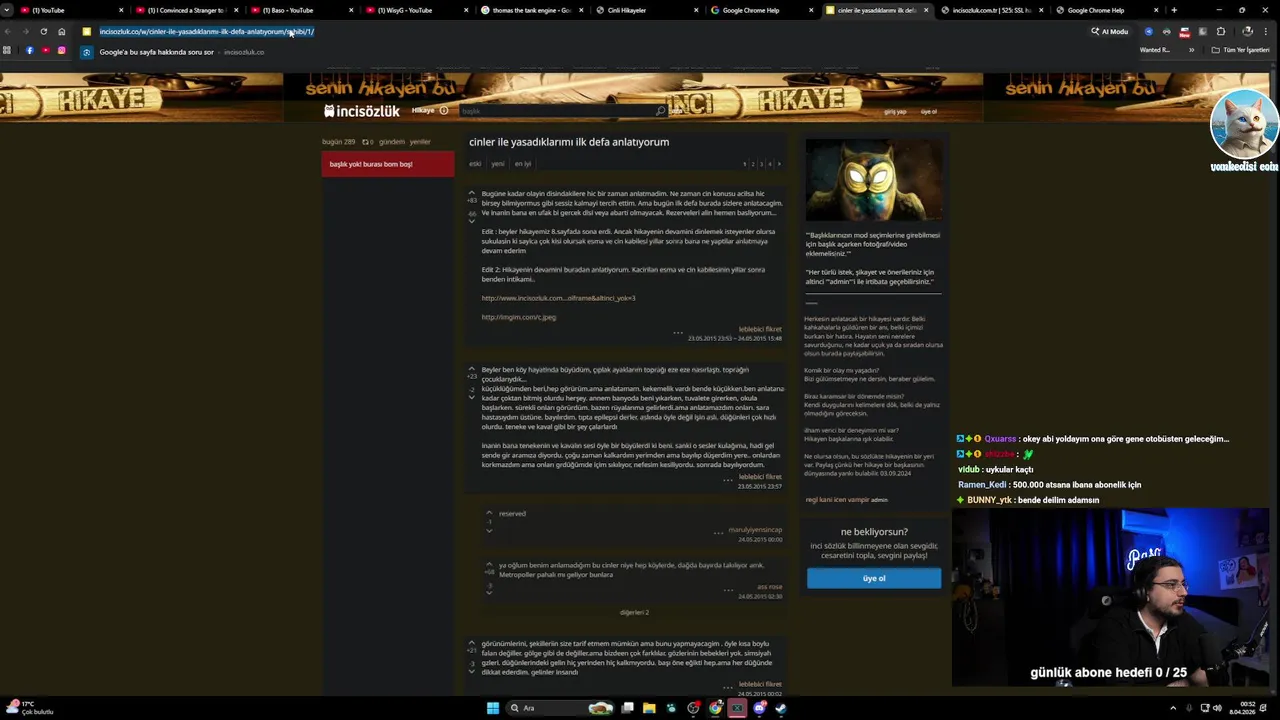Upvote the 'görünümlerini, şekillerini' entry
1280x720 pixels.
point(472,642)
